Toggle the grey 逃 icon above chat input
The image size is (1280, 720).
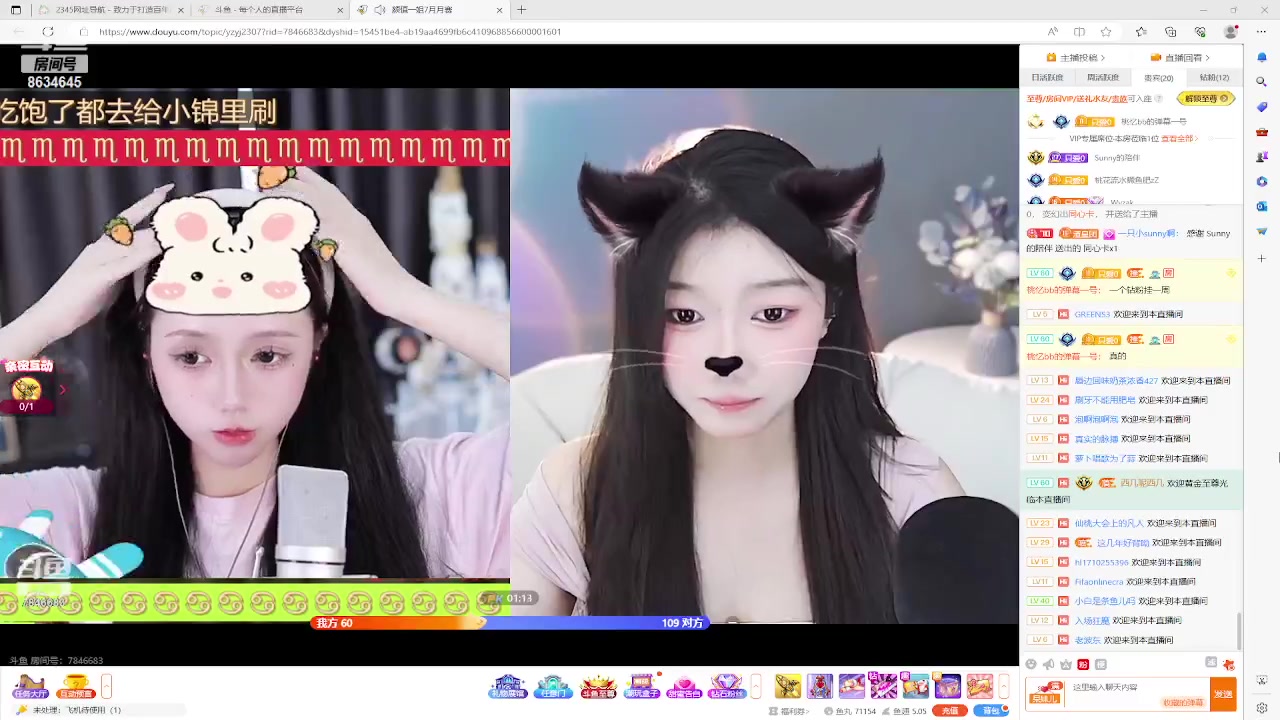click(x=1211, y=663)
